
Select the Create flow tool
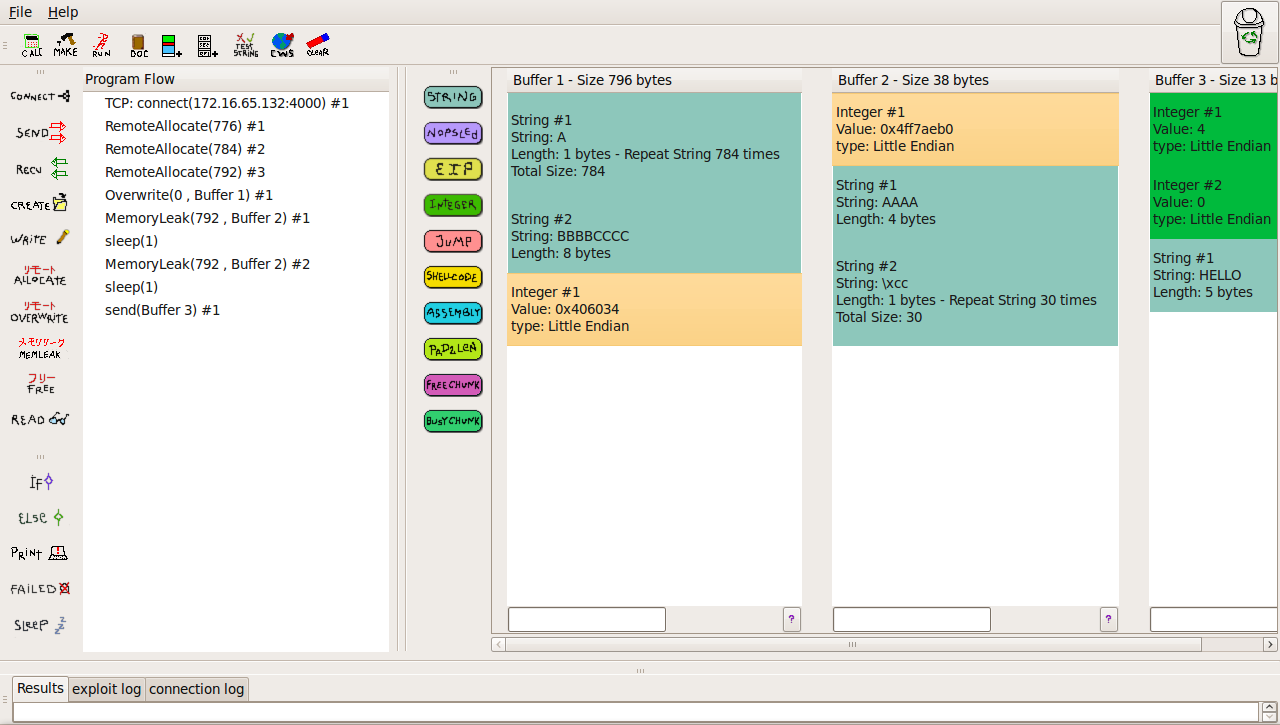click(40, 204)
